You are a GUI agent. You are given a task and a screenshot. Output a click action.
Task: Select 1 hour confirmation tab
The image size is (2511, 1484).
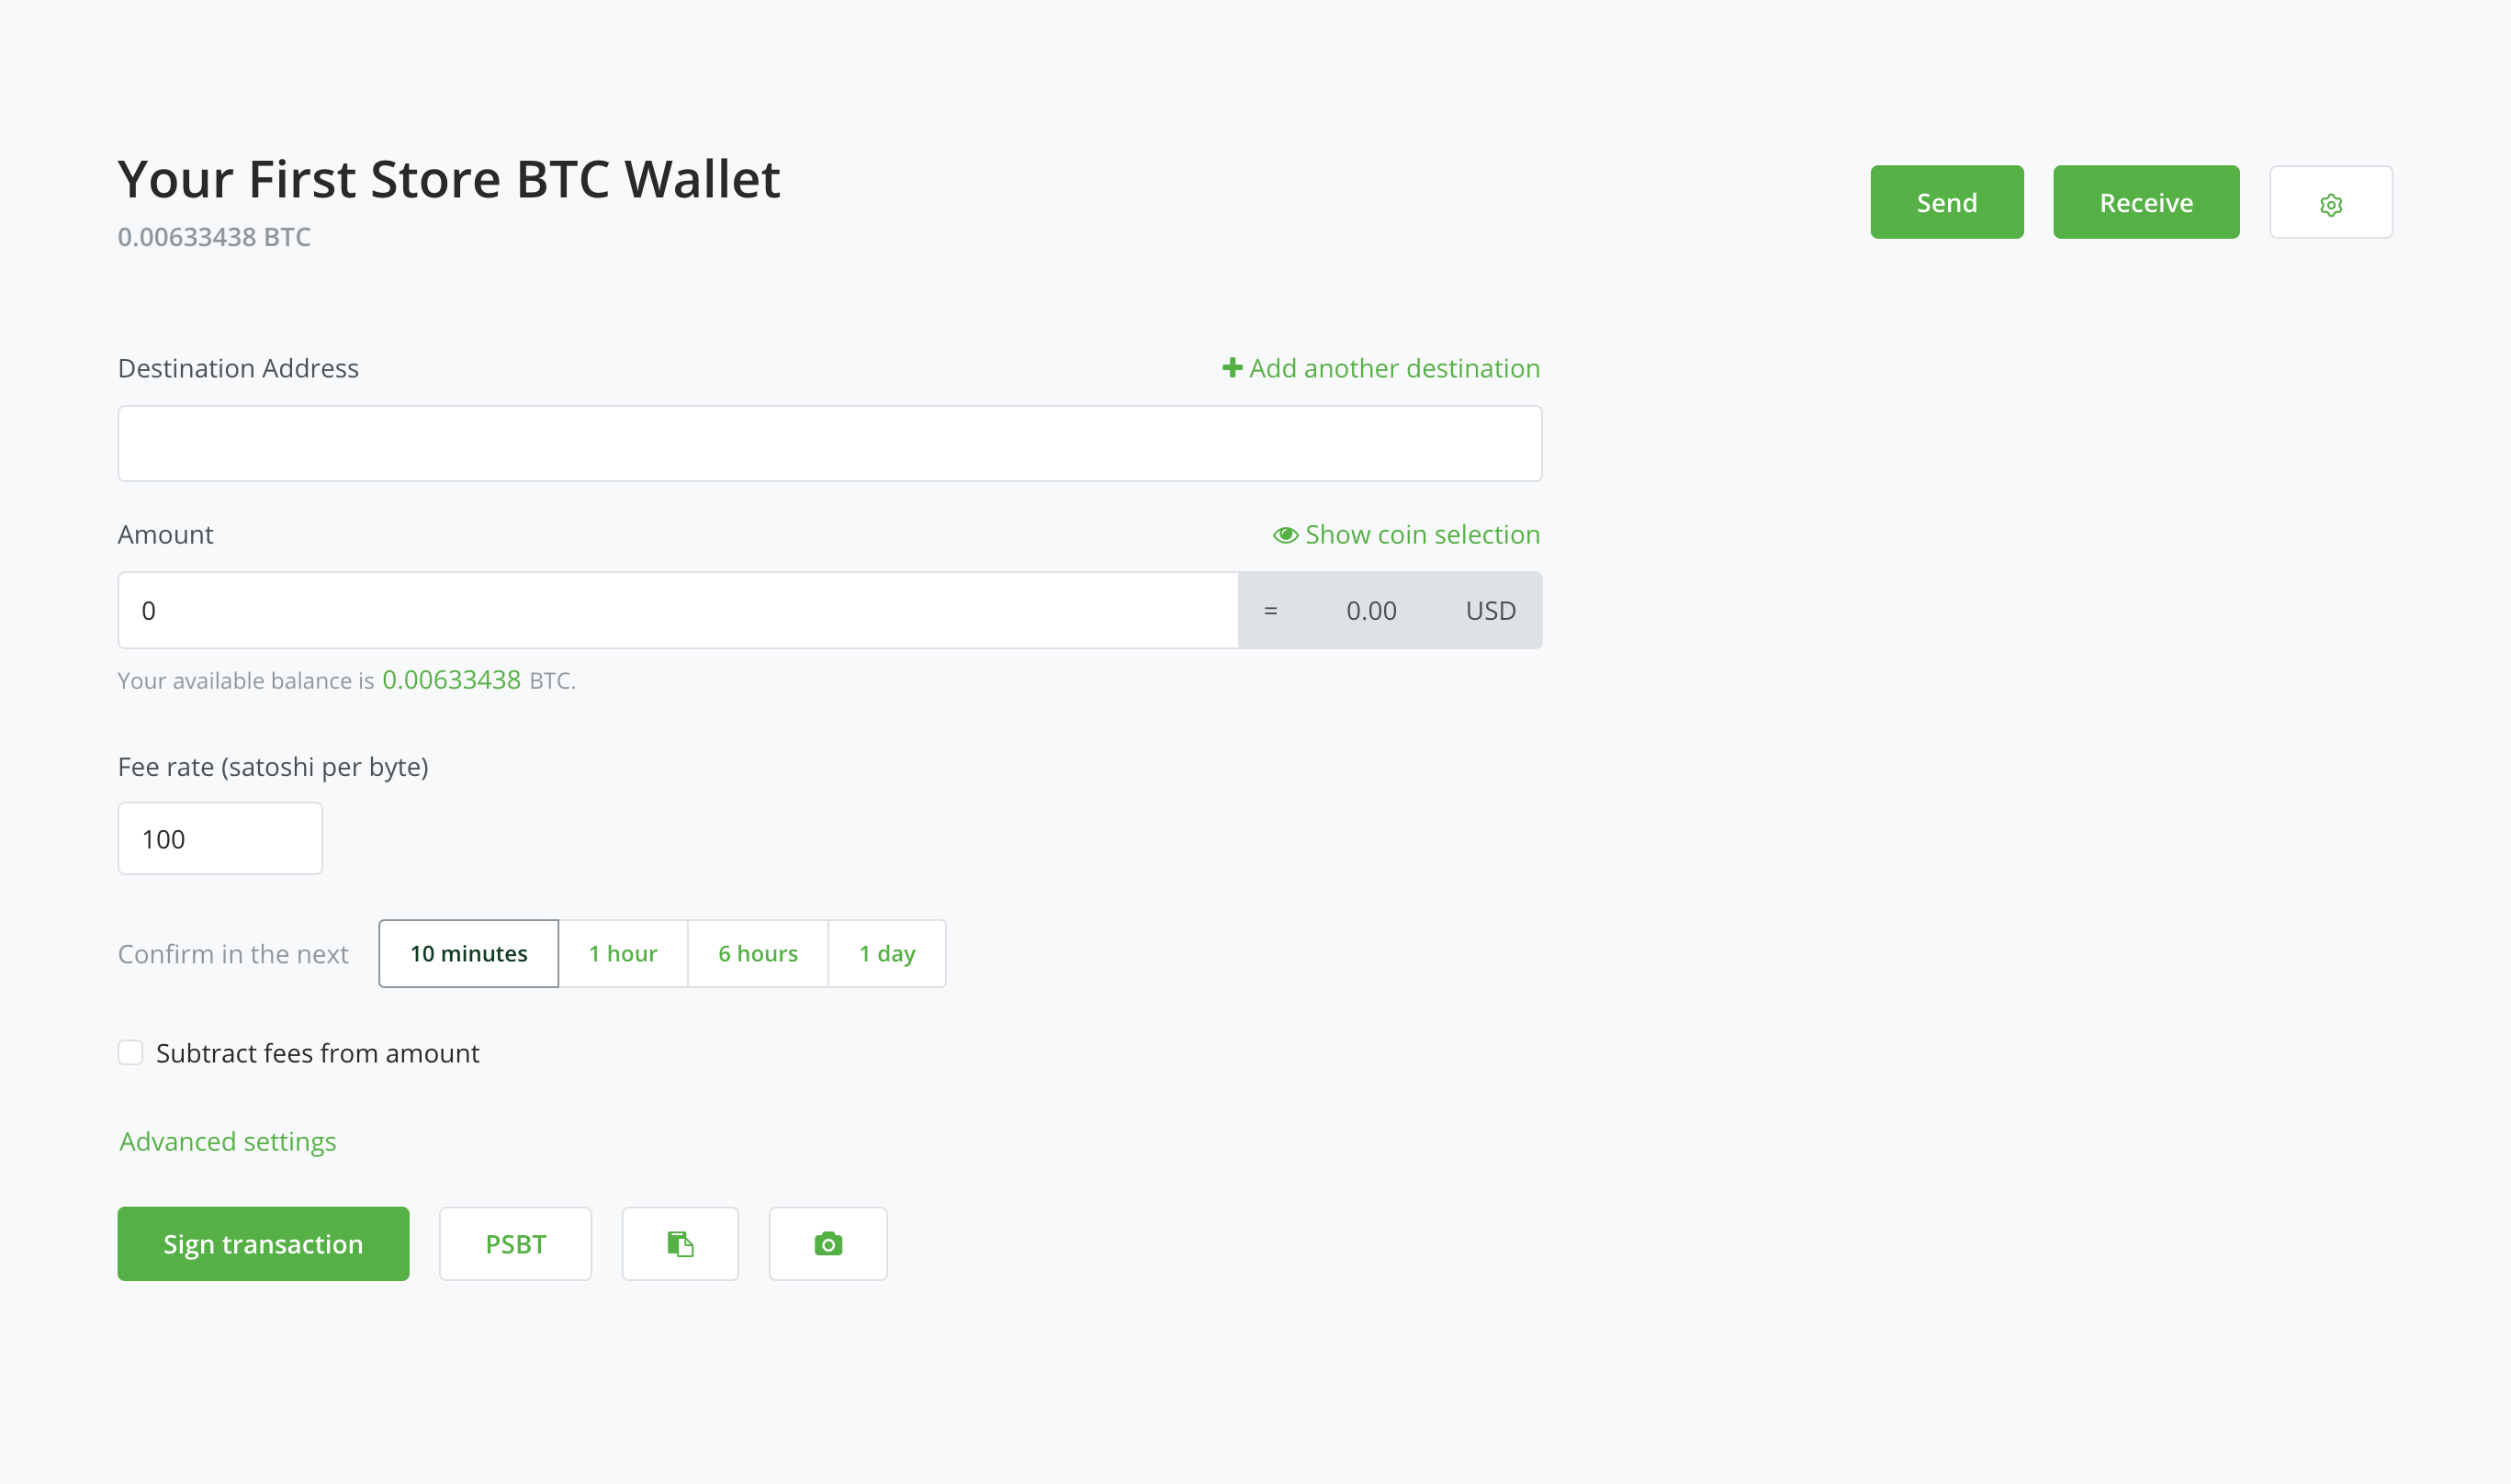coord(622,954)
